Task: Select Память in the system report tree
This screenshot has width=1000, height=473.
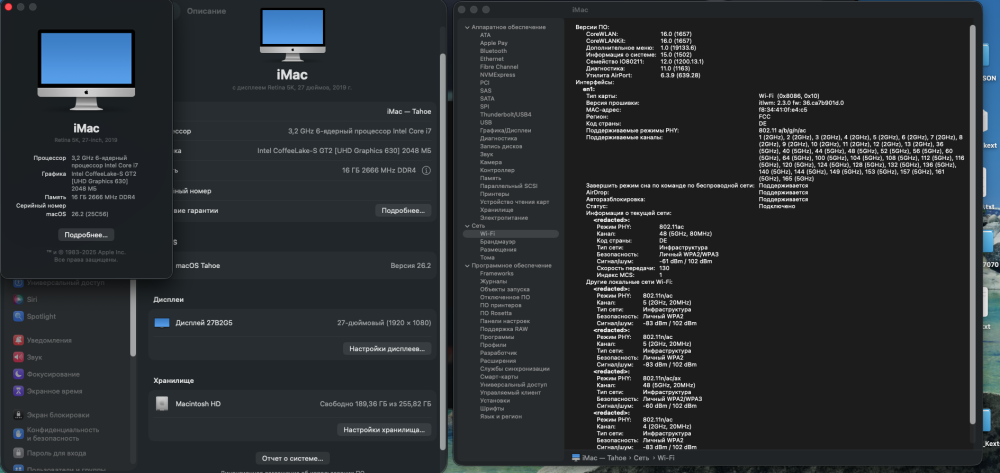Action: point(490,178)
